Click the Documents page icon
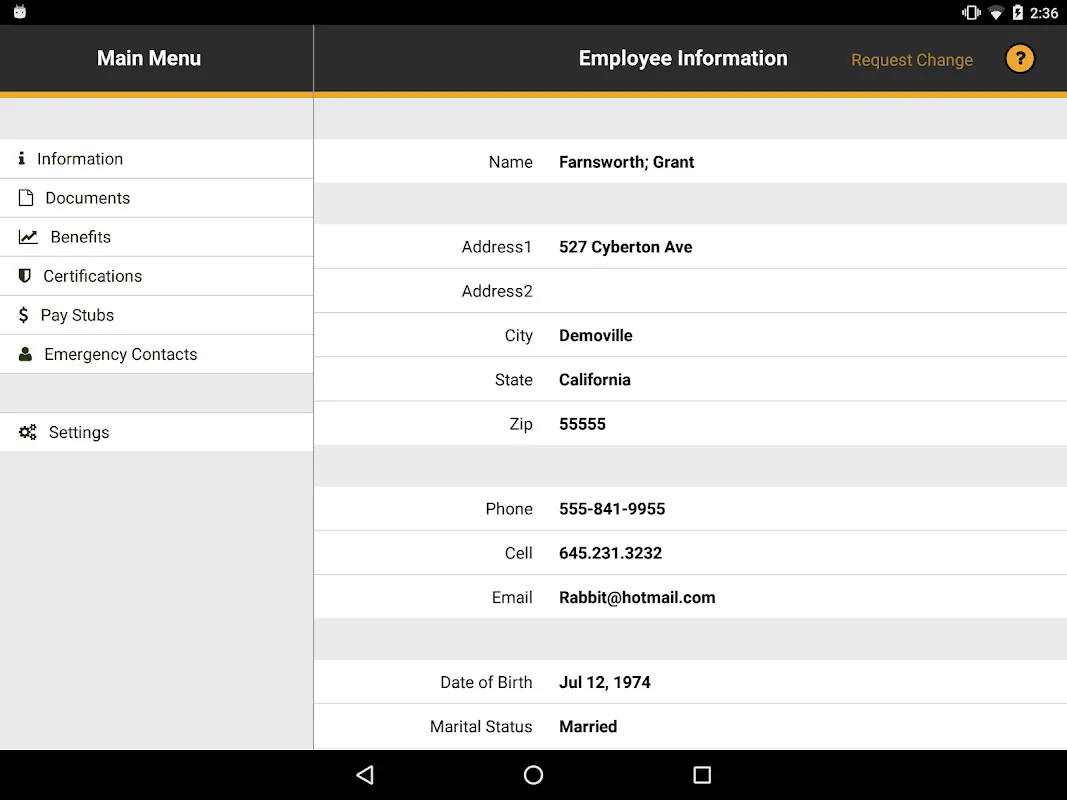The image size is (1067, 800). tap(26, 198)
